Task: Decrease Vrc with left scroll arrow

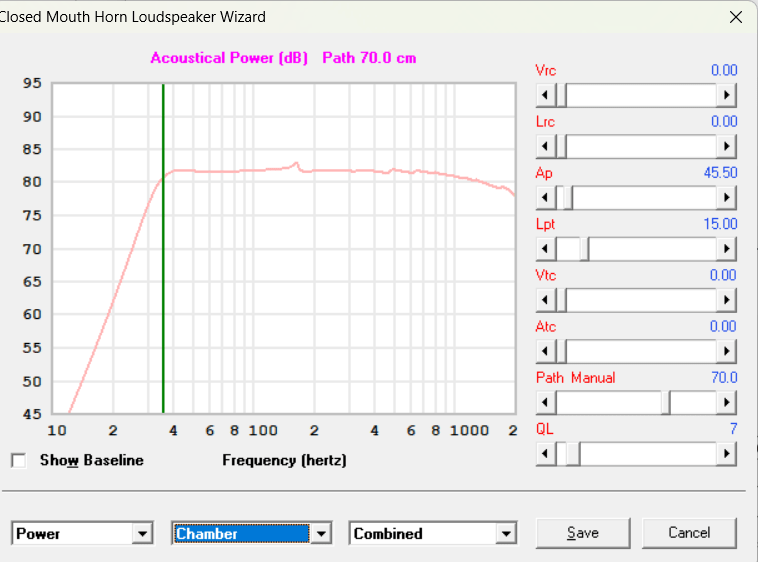Action: [546, 95]
